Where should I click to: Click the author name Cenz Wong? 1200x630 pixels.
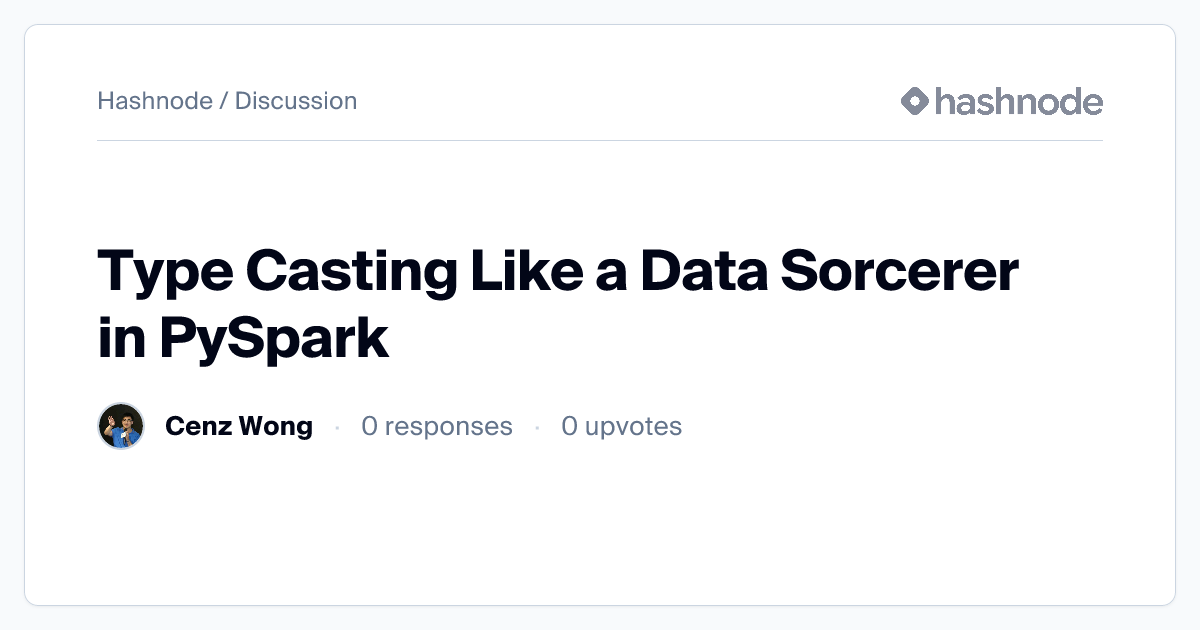(238, 426)
